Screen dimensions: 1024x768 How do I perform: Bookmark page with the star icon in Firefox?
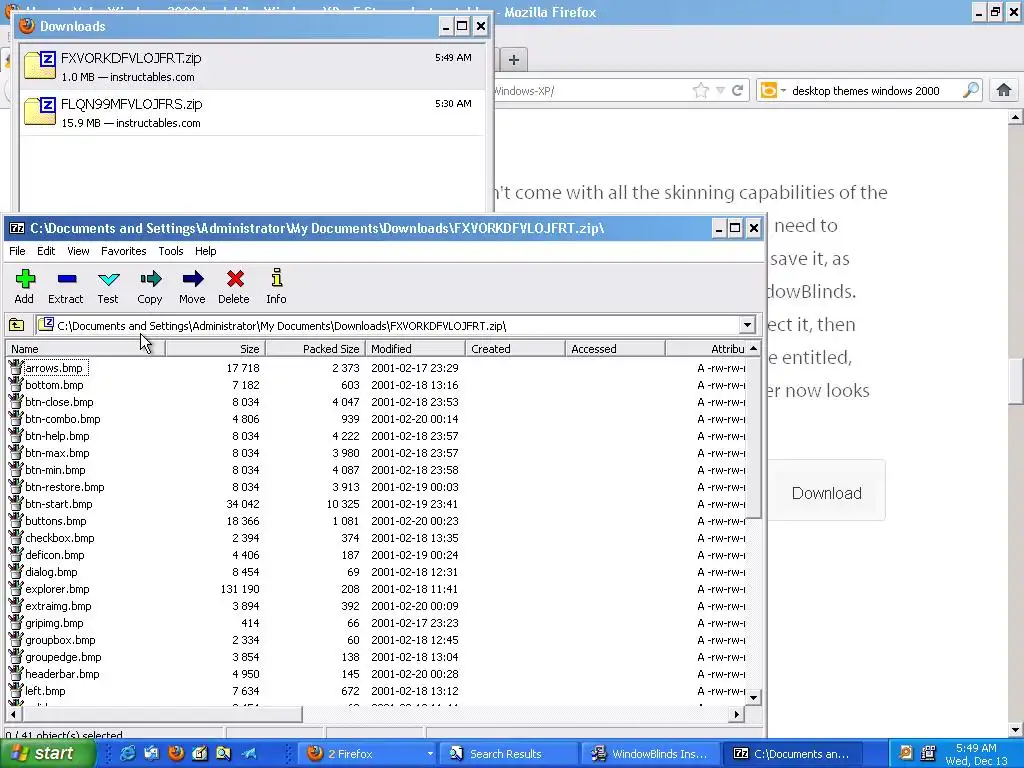(x=701, y=90)
